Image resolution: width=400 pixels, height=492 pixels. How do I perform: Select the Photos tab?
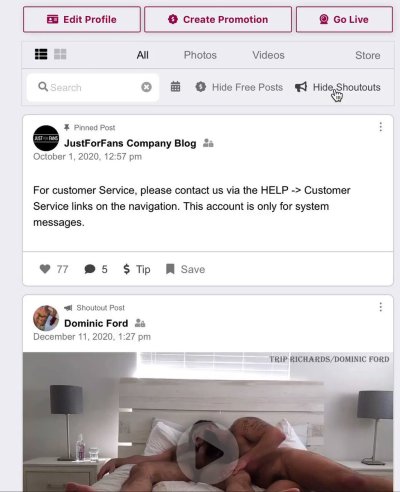200,55
